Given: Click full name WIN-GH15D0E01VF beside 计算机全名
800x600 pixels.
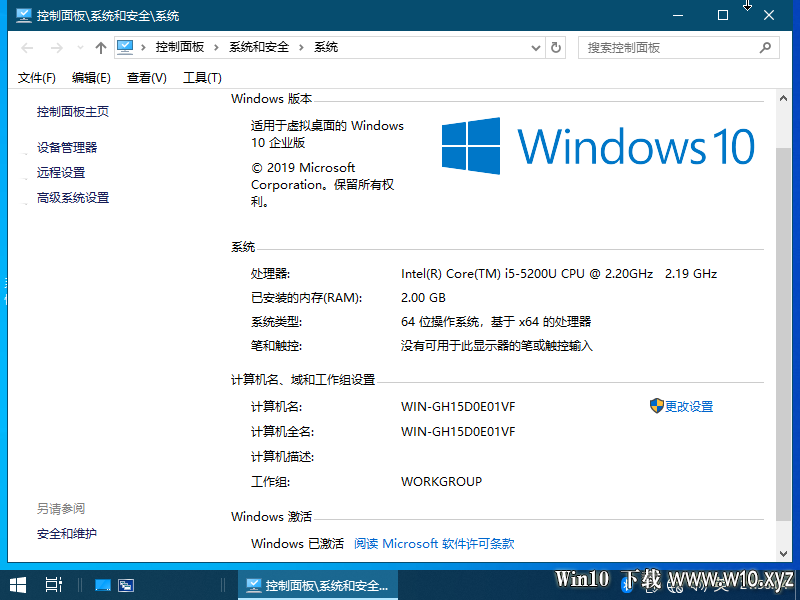Looking at the screenshot, I should tap(458, 432).
